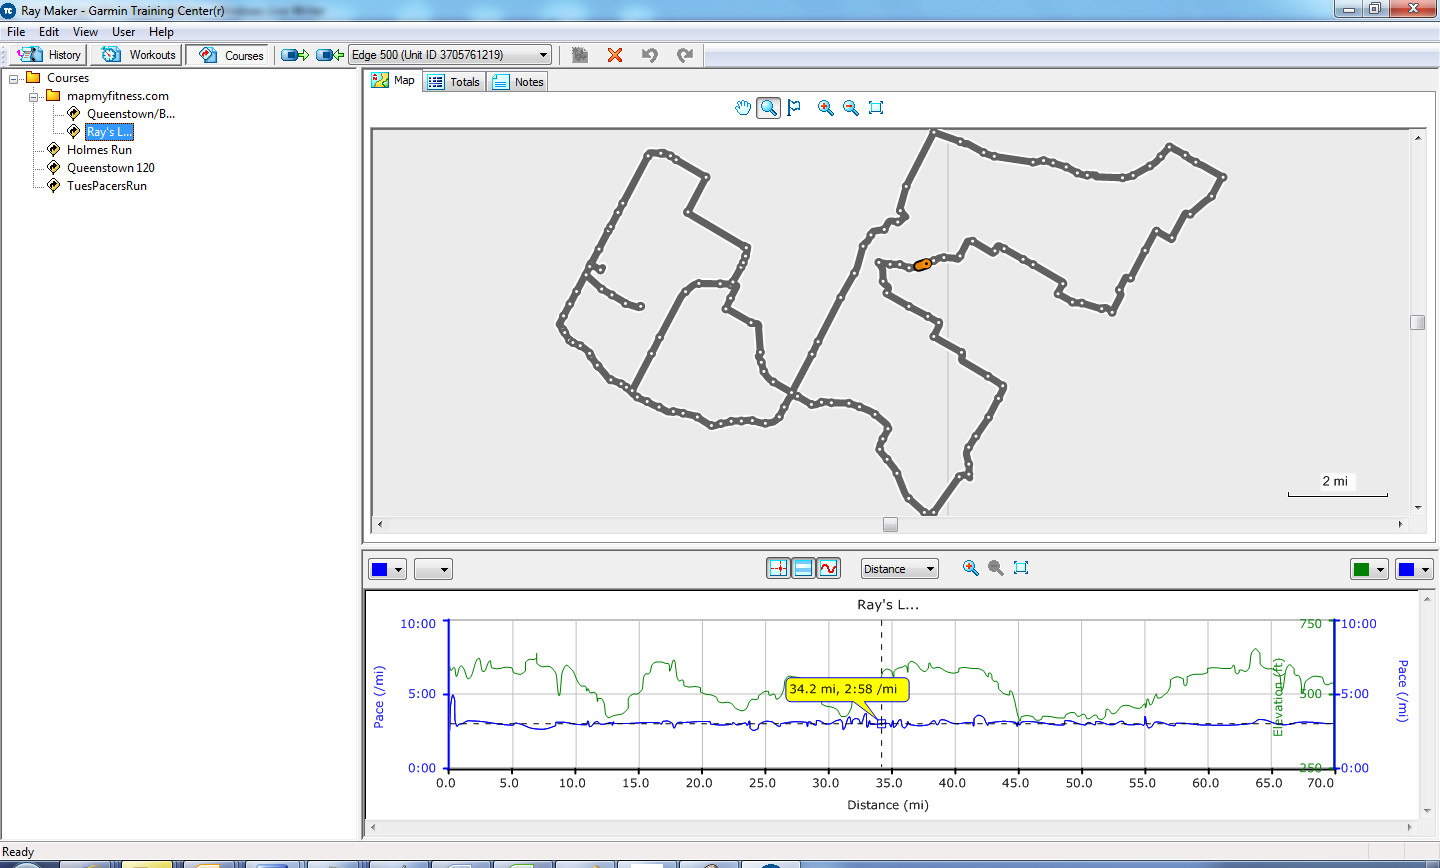Click the map zoom out icon
Image resolution: width=1440 pixels, height=868 pixels.
[x=851, y=108]
